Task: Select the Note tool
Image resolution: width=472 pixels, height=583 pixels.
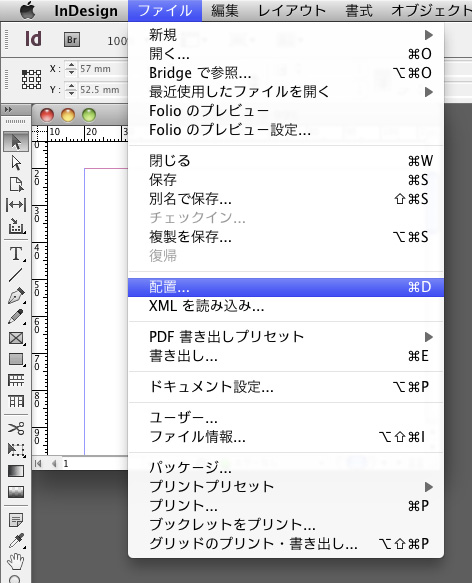Action: pyautogui.click(x=16, y=520)
